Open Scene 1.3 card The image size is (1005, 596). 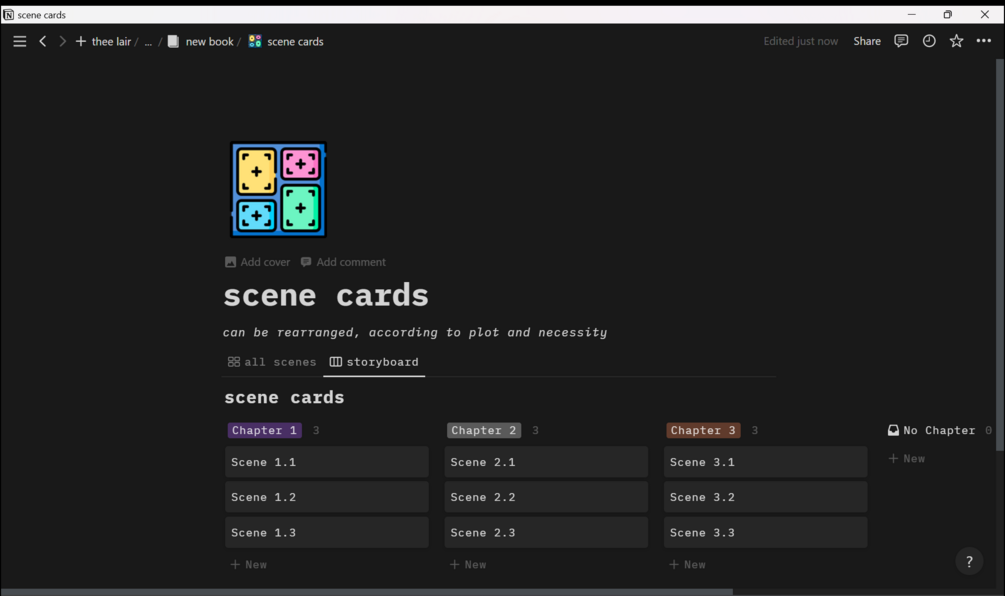tap(327, 533)
